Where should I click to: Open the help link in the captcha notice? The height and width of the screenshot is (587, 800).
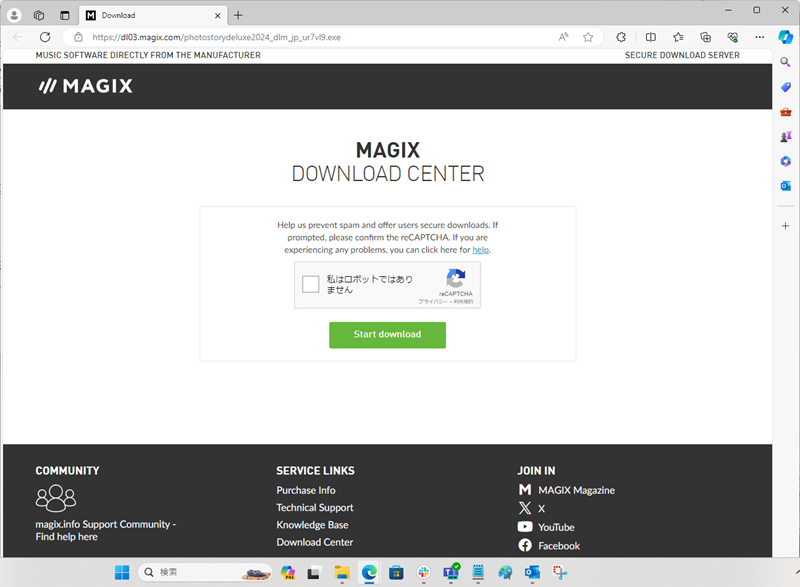point(481,250)
